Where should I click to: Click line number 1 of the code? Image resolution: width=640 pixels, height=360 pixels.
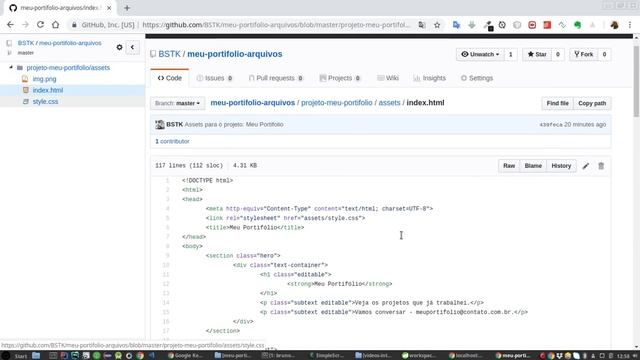[167, 180]
